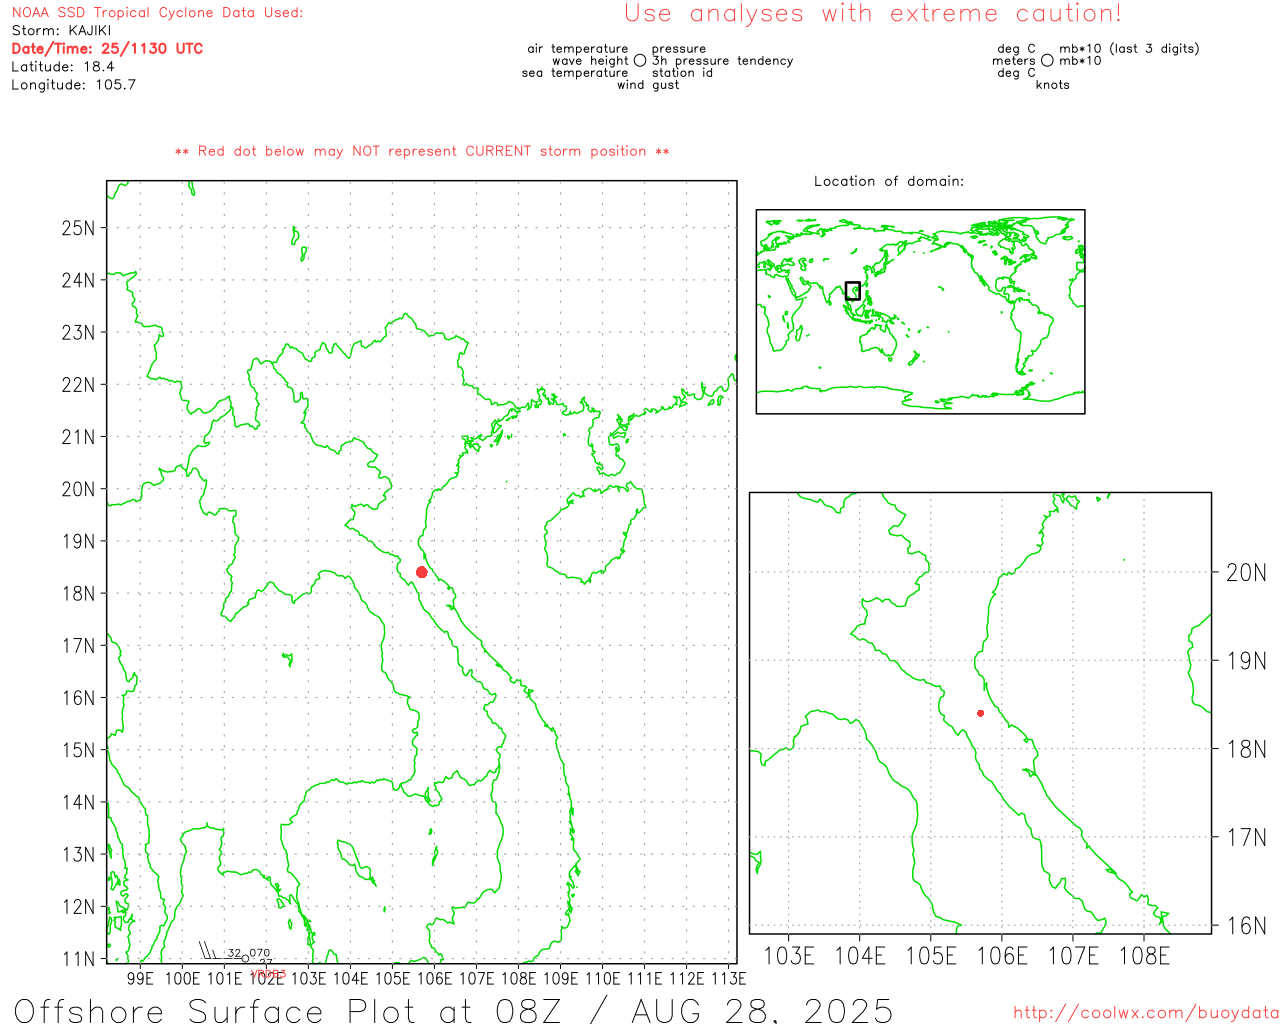Image resolution: width=1280 pixels, height=1024 pixels.
Task: Click the right legend units circle
Action: pyautogui.click(x=1047, y=61)
